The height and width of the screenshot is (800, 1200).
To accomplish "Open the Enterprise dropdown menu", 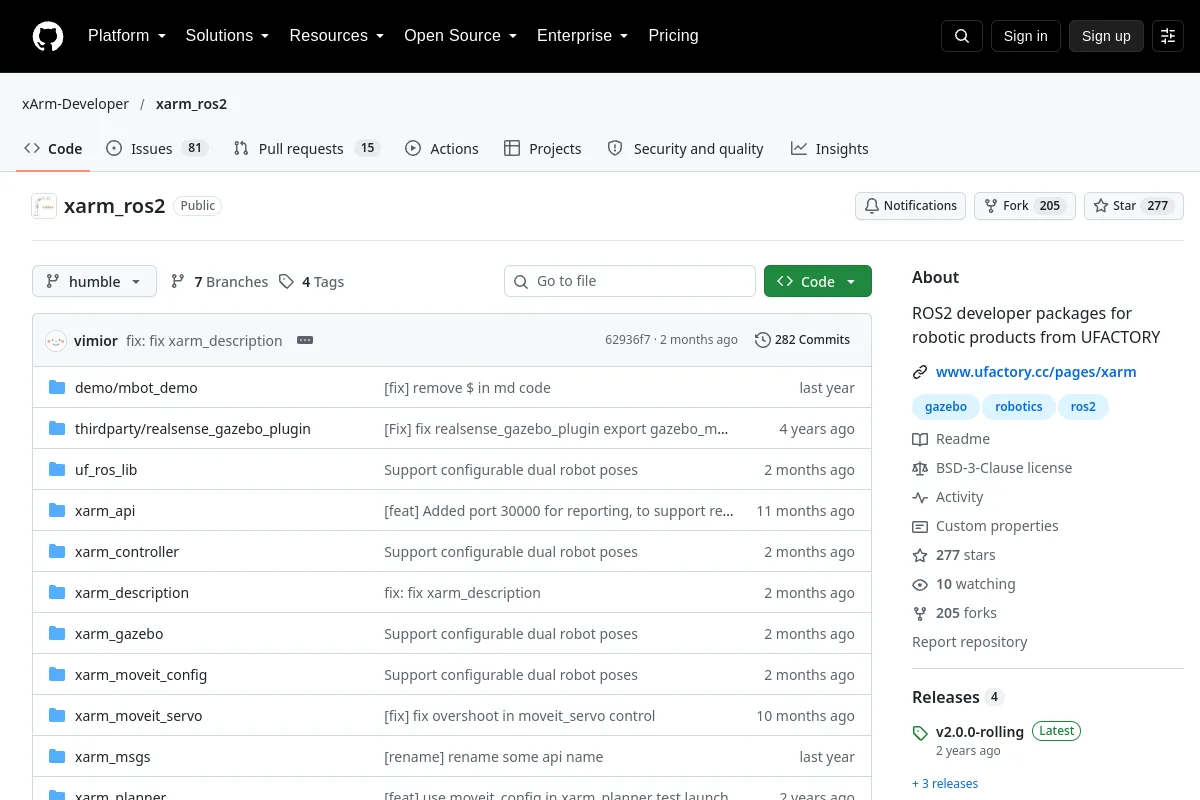I will pos(582,36).
